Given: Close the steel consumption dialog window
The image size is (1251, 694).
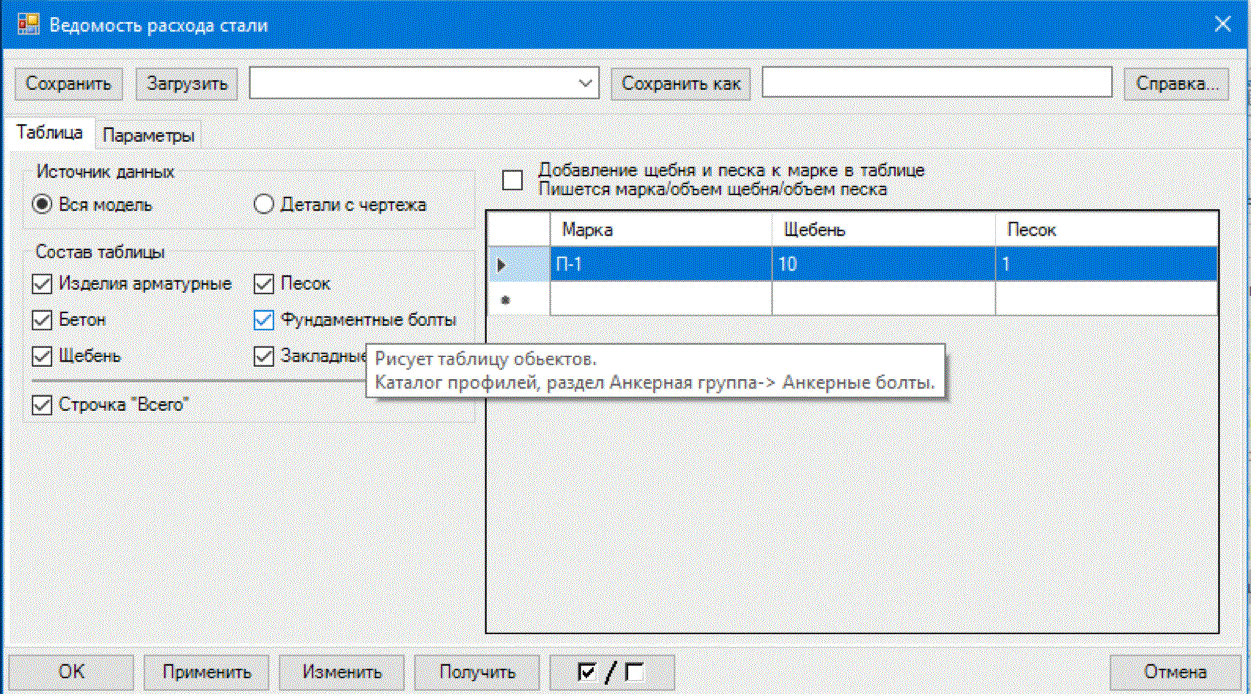Looking at the screenshot, I should [x=1222, y=24].
